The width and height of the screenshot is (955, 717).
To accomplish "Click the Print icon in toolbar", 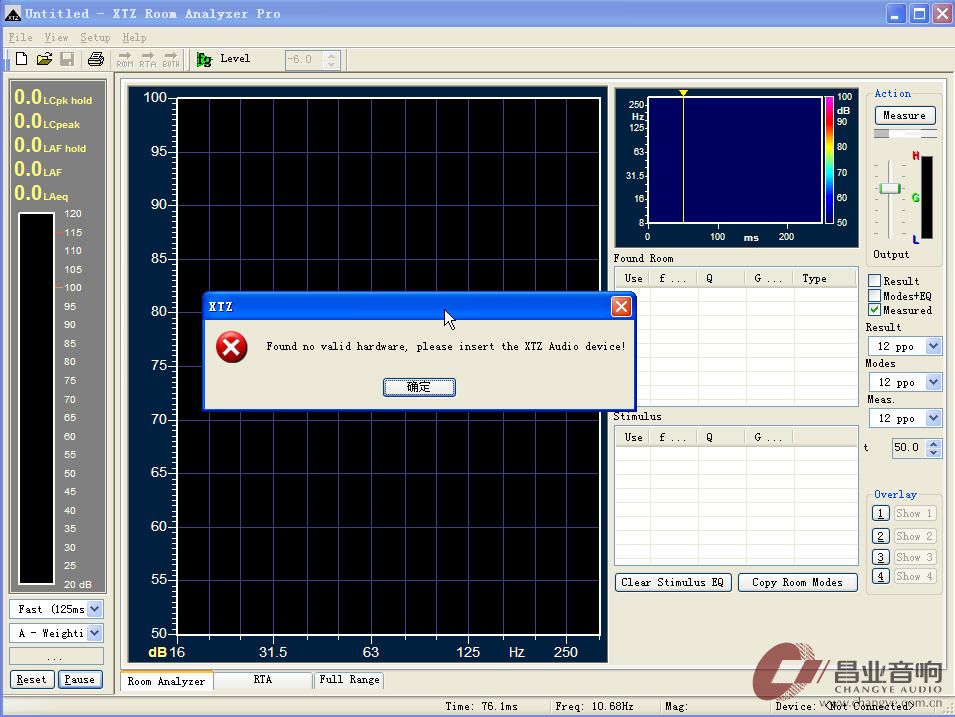I will click(96, 59).
